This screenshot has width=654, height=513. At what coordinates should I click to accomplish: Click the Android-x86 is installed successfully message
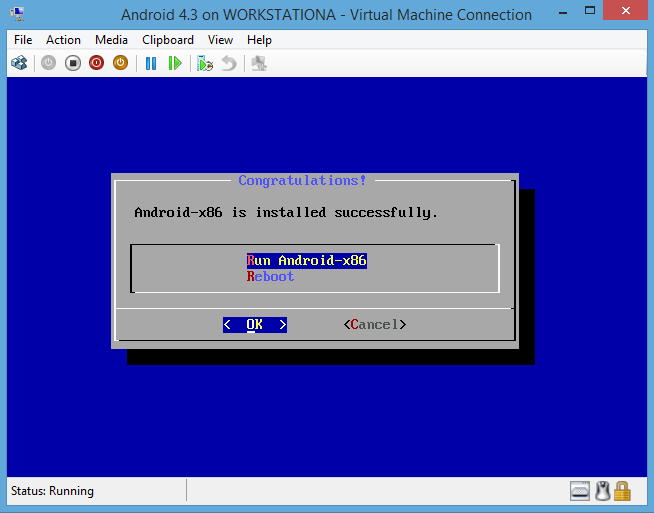(286, 213)
